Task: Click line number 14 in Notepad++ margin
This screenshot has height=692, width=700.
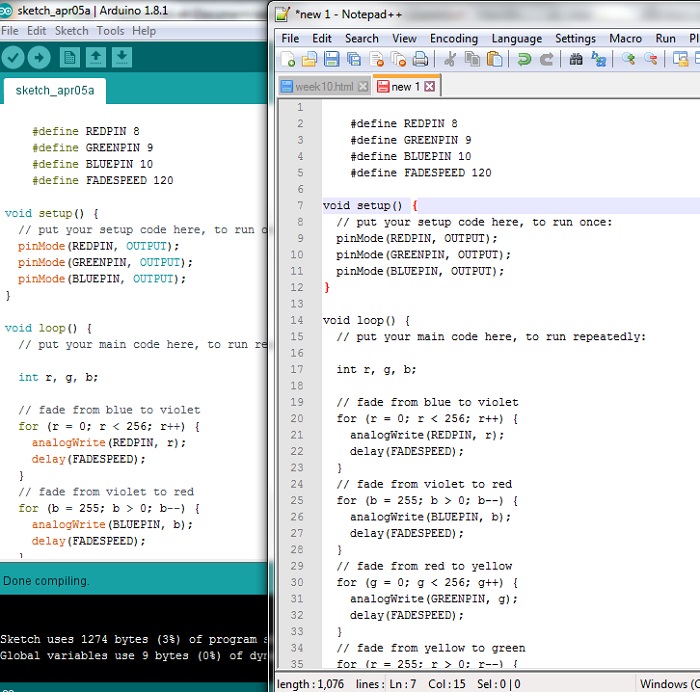Action: pos(297,320)
